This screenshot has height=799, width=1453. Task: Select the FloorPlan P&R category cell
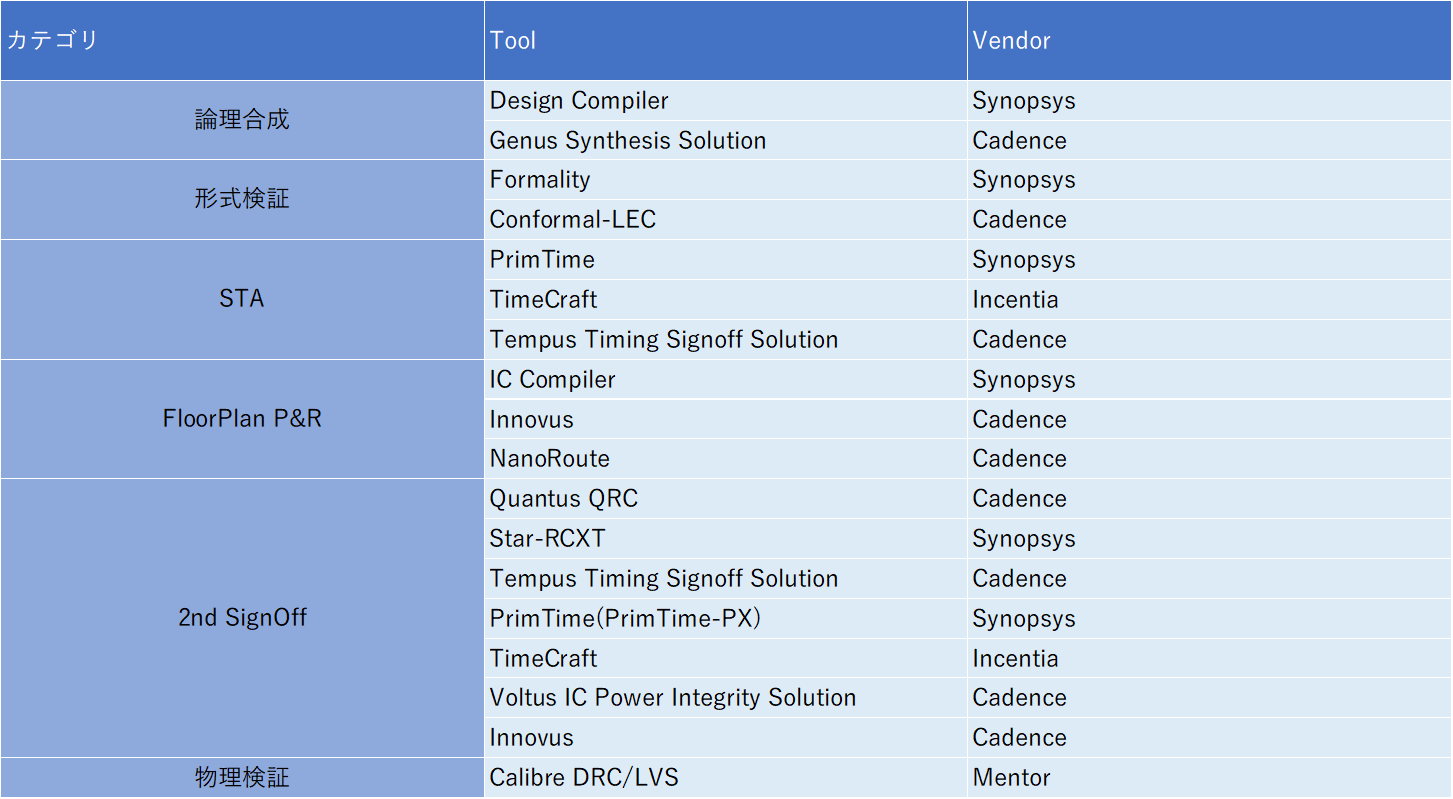[242, 418]
